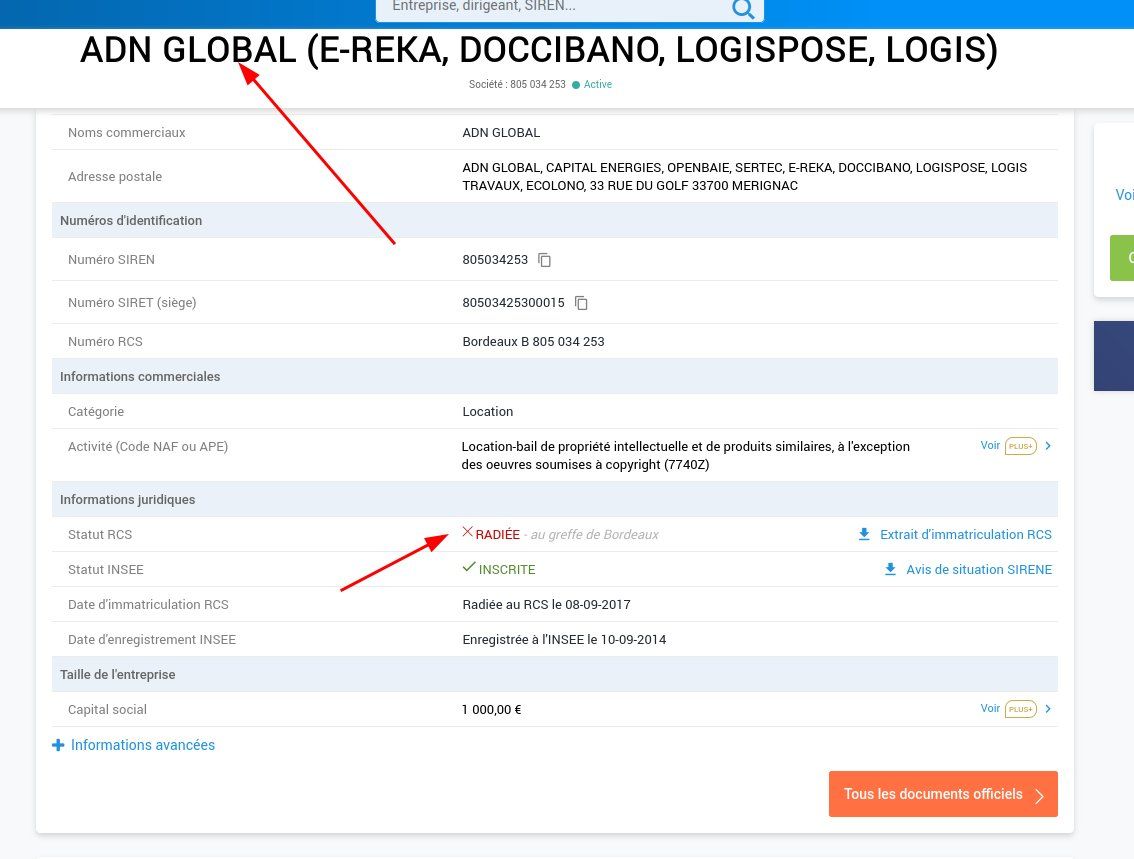Click the activity description with code 7740Z

tap(686, 456)
